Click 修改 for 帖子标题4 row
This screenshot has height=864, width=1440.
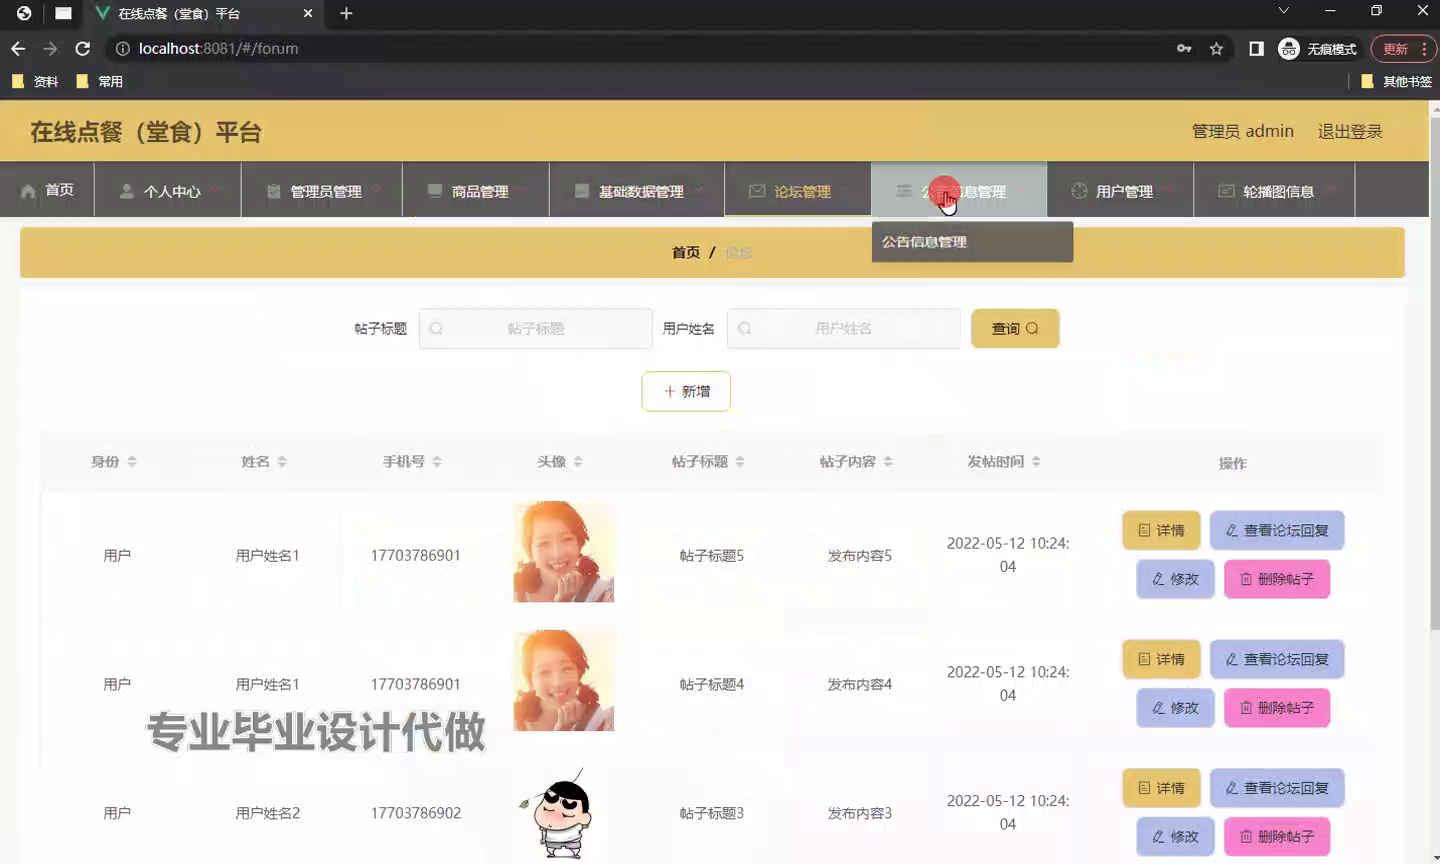[x=1175, y=707]
